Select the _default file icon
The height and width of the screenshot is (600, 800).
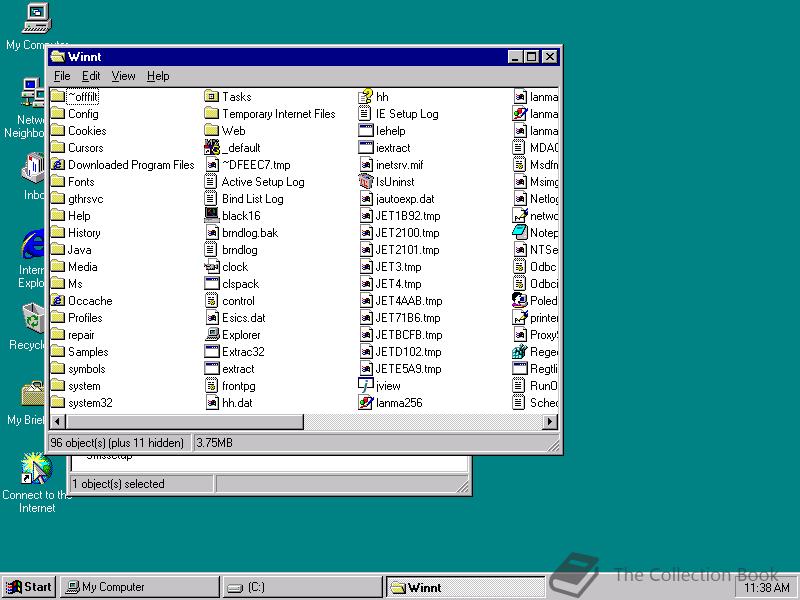coord(212,148)
